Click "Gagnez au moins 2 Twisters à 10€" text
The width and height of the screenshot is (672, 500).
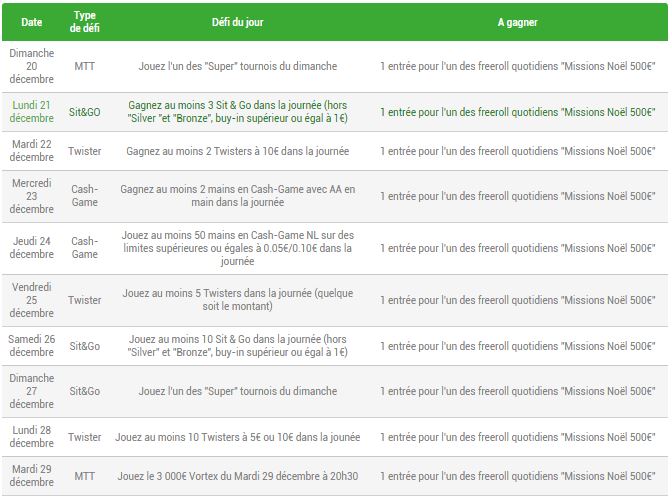(237, 151)
